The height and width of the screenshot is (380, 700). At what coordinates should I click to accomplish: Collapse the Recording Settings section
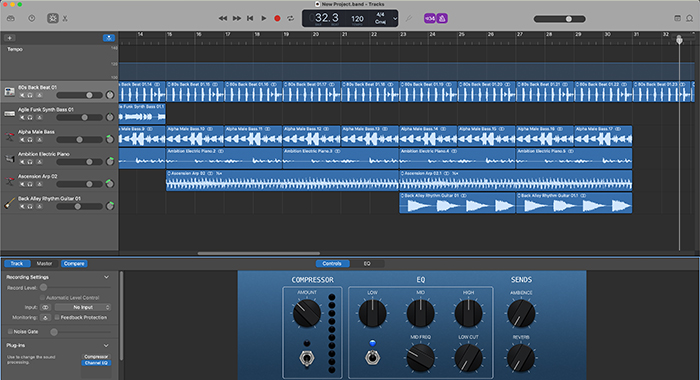coord(106,277)
